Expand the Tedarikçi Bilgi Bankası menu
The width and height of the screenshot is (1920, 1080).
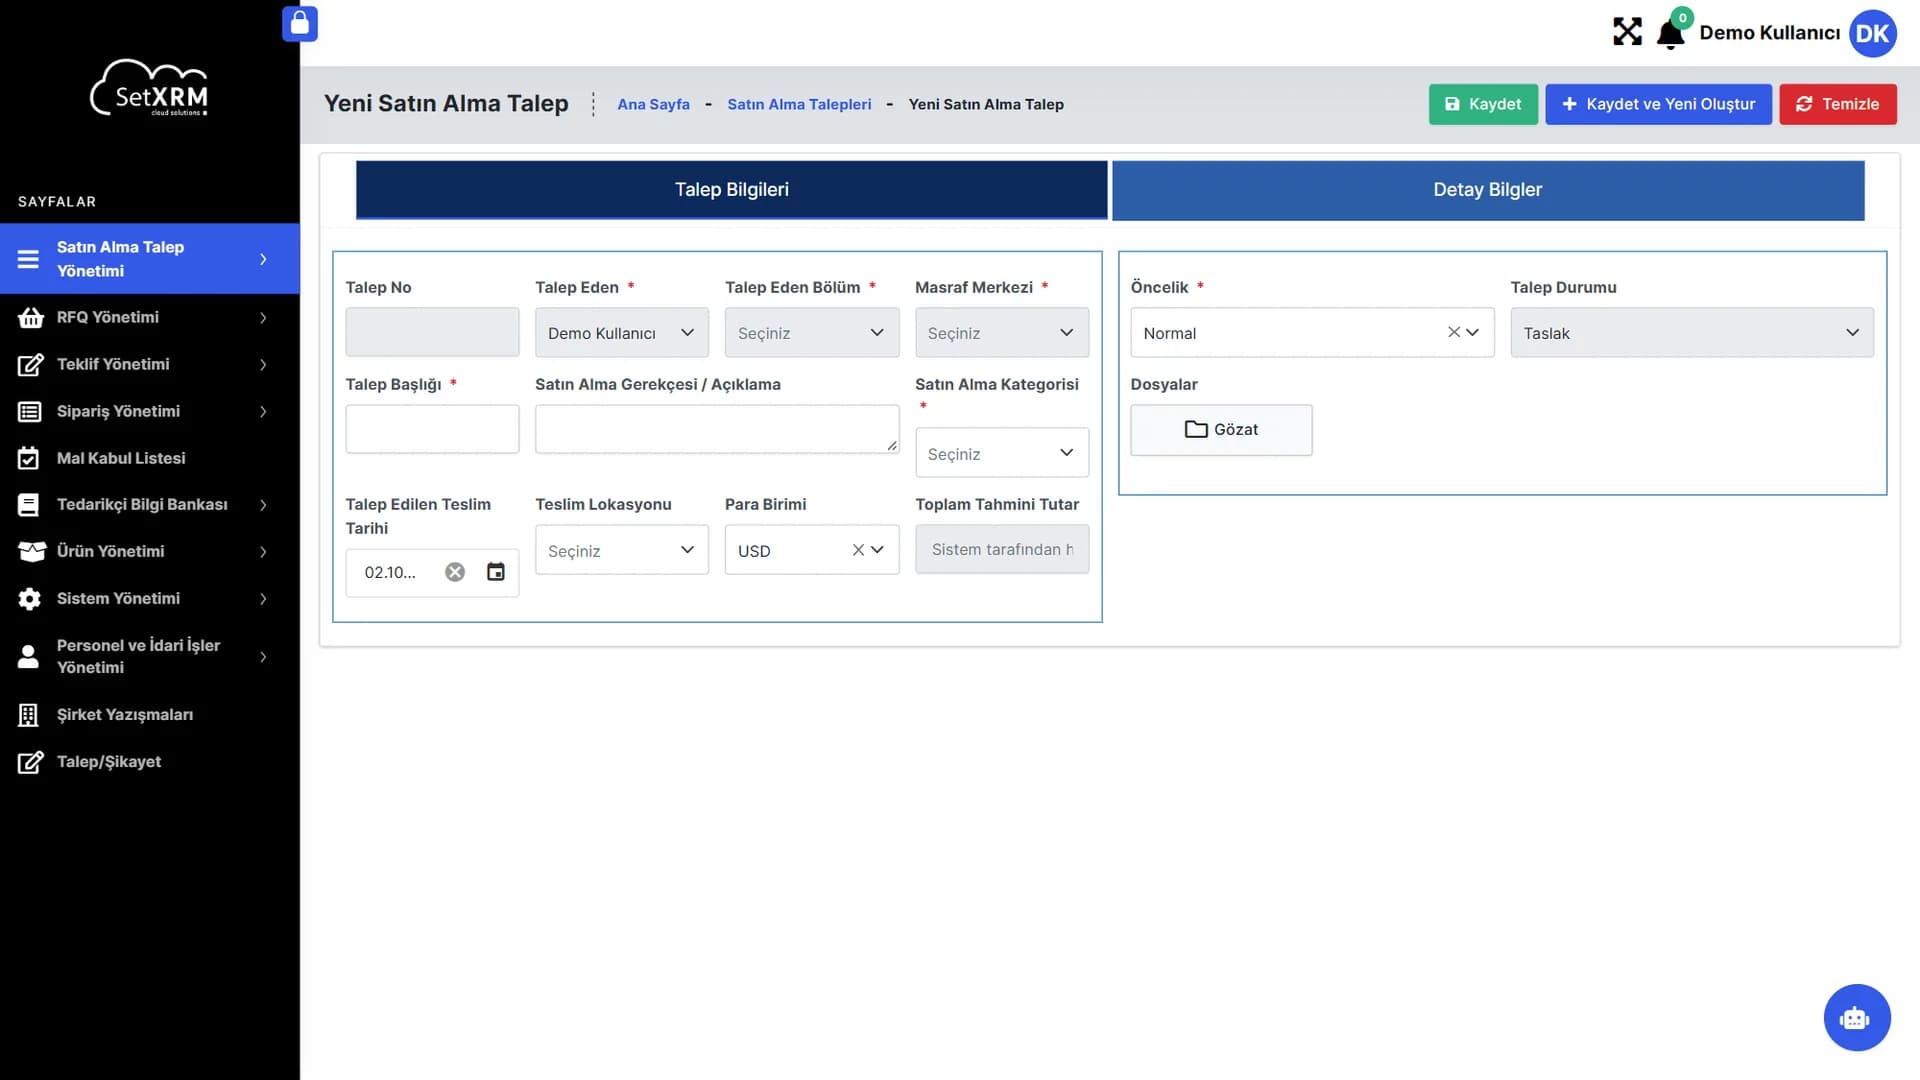tap(150, 504)
